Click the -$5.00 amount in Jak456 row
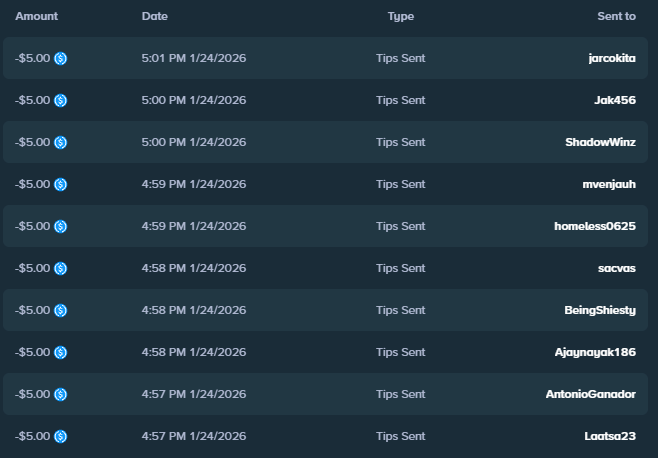Image resolution: width=658 pixels, height=458 pixels. pos(32,100)
